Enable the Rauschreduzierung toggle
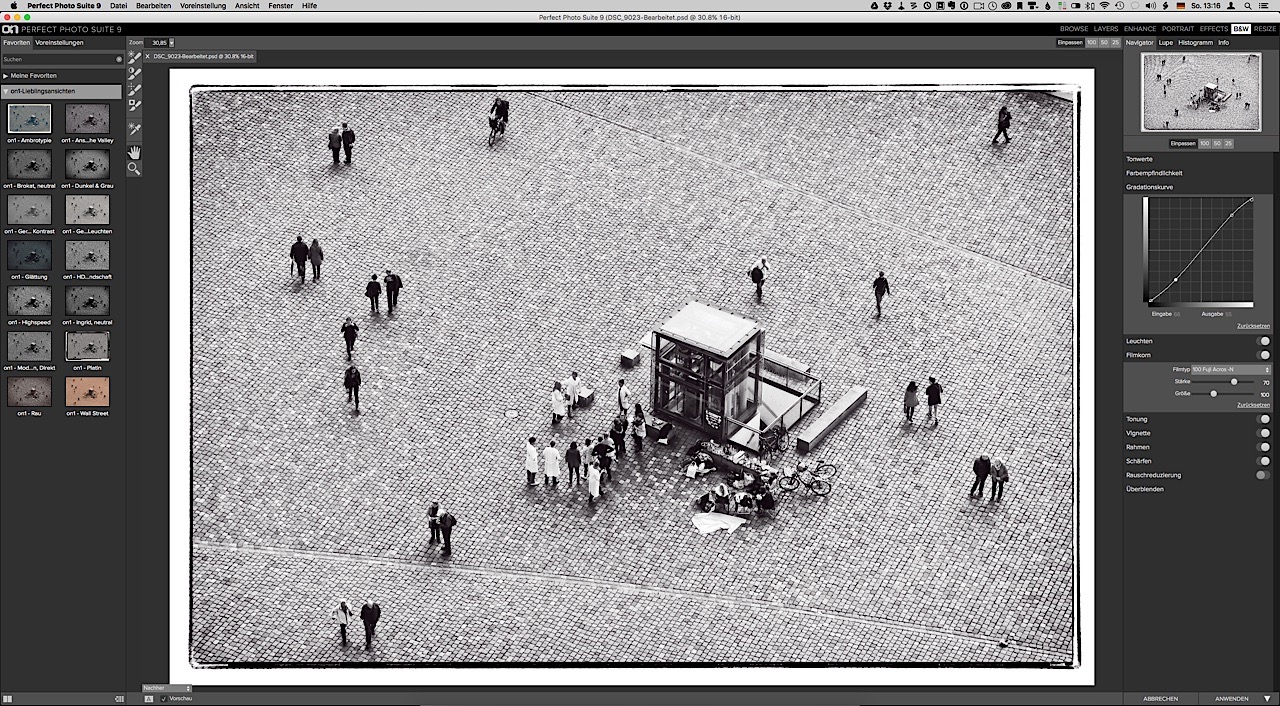 coord(1264,475)
